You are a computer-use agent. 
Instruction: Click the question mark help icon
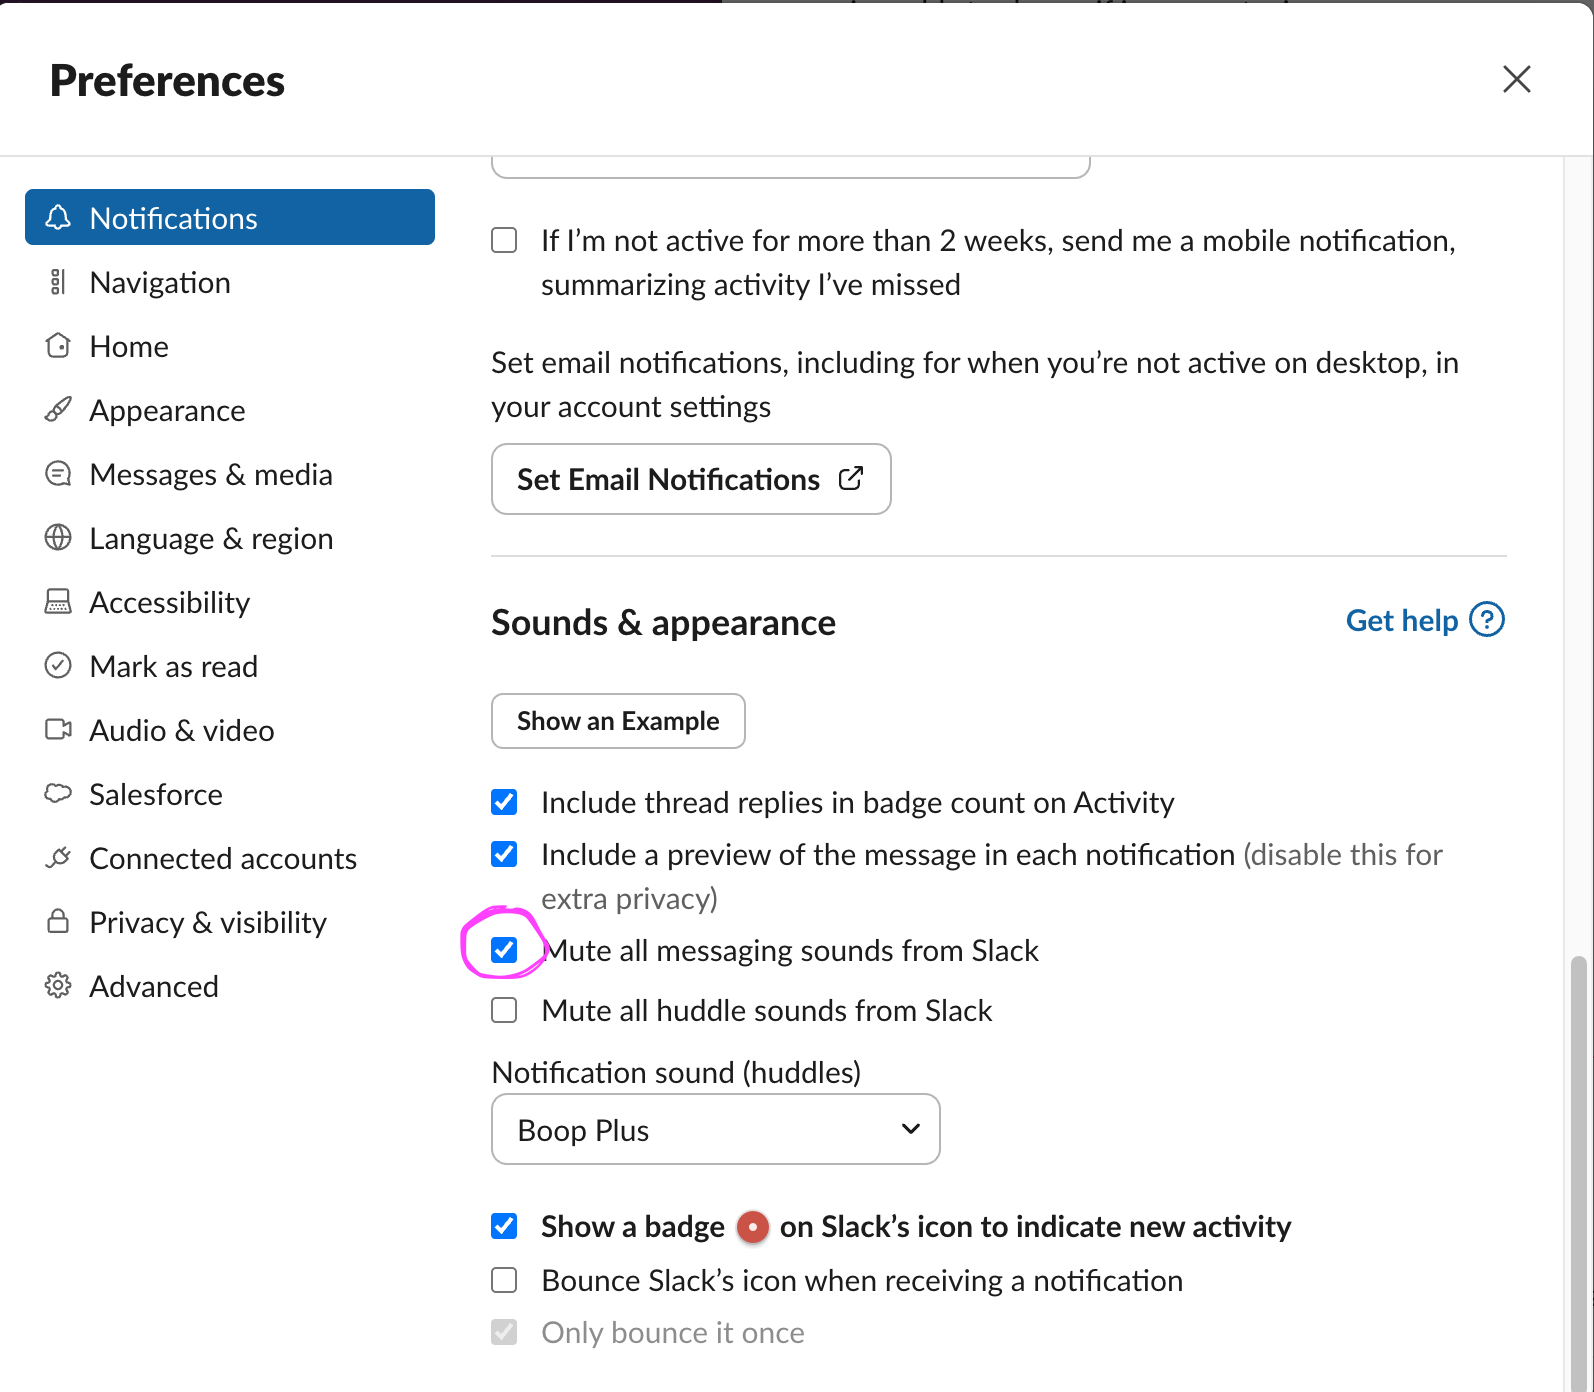(x=1487, y=620)
